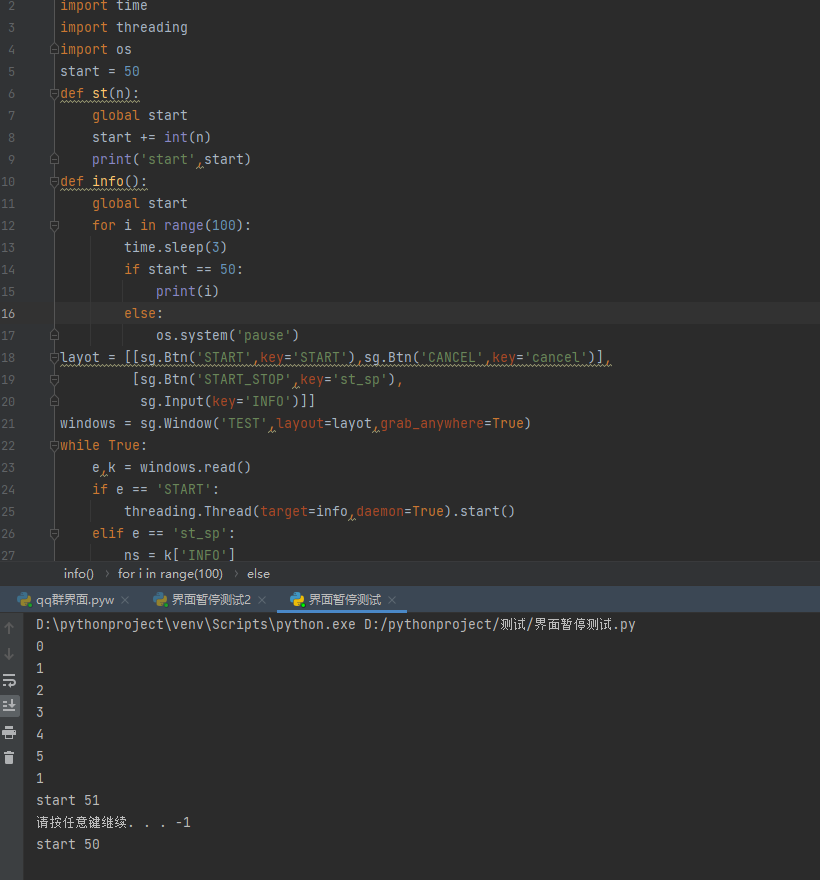
Task: Toggle scroll to end of console output
Action: pyautogui.click(x=9, y=705)
